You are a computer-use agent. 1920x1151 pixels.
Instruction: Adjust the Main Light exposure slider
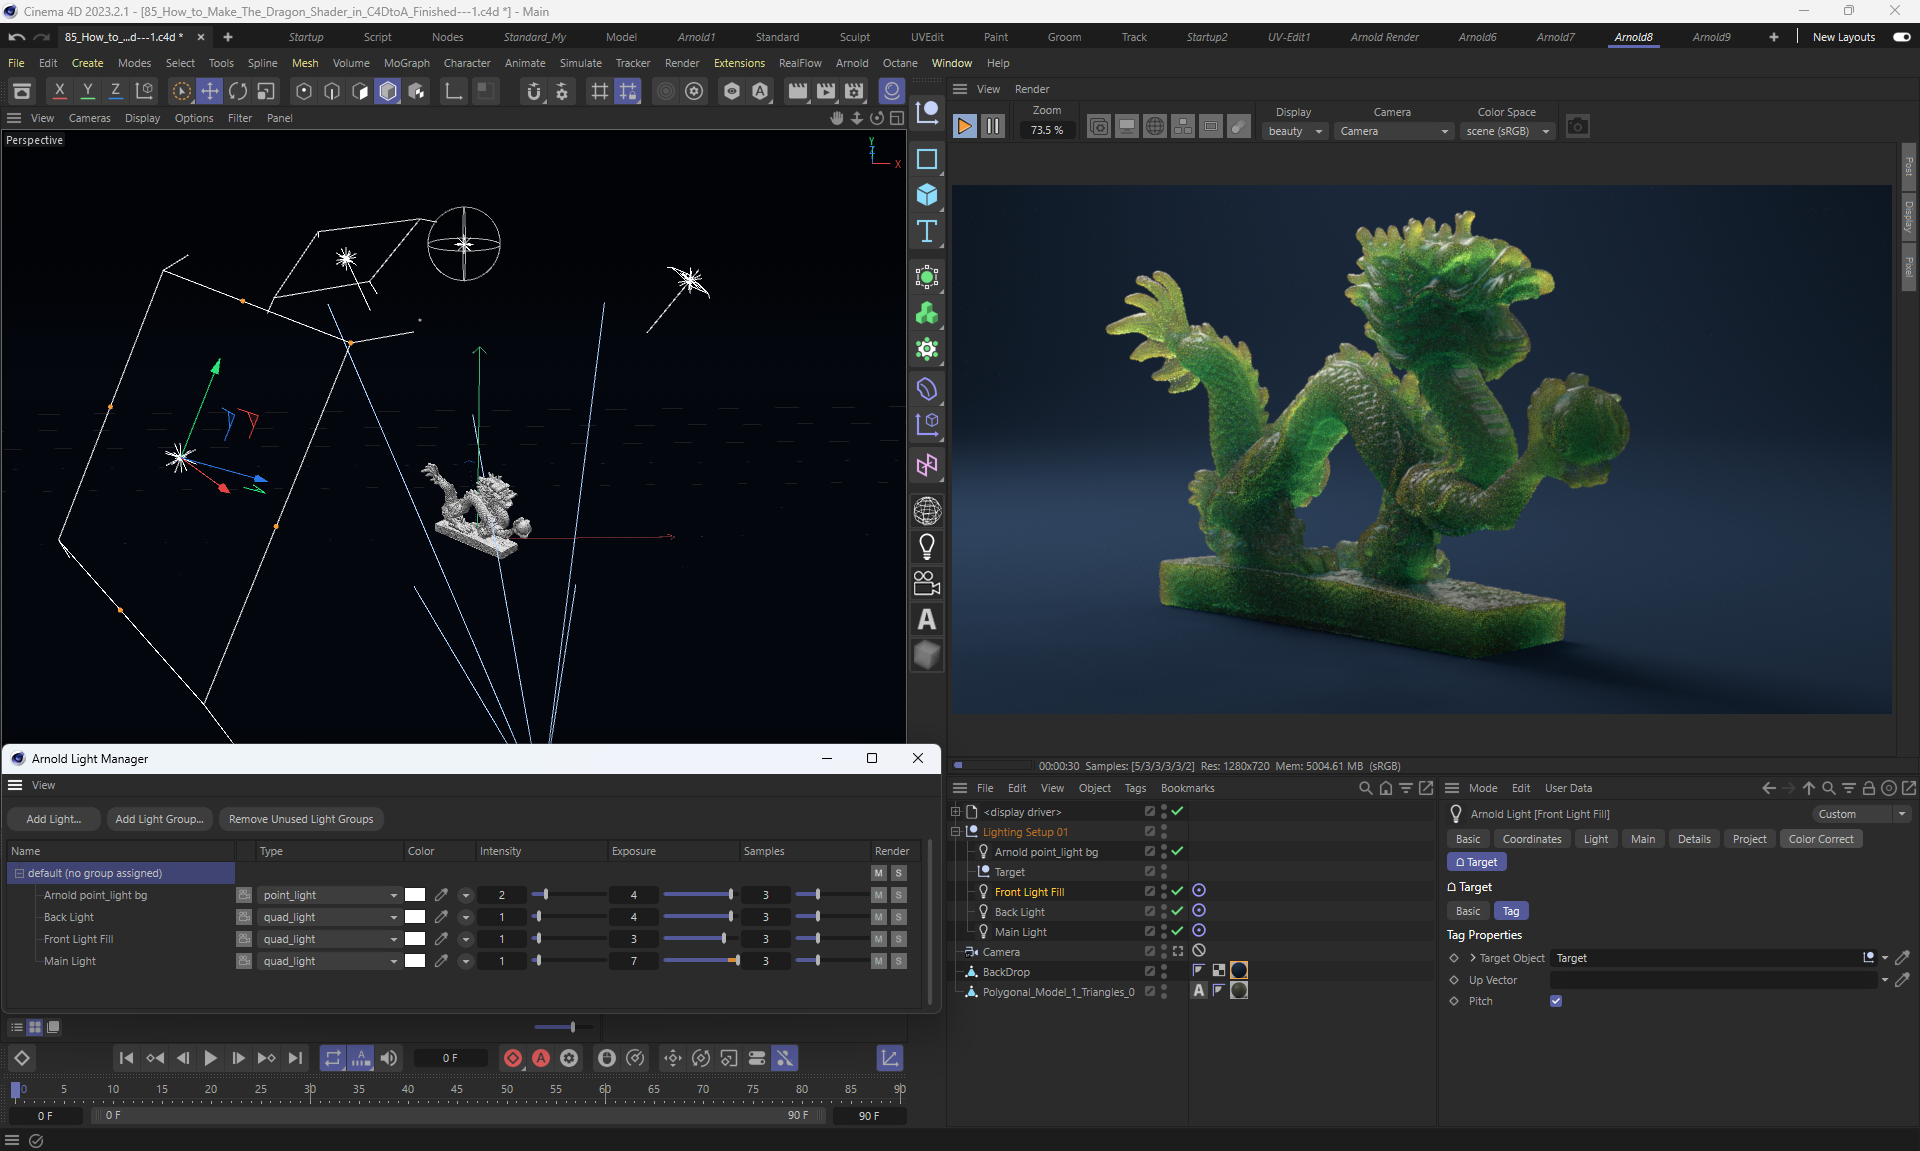(x=736, y=961)
